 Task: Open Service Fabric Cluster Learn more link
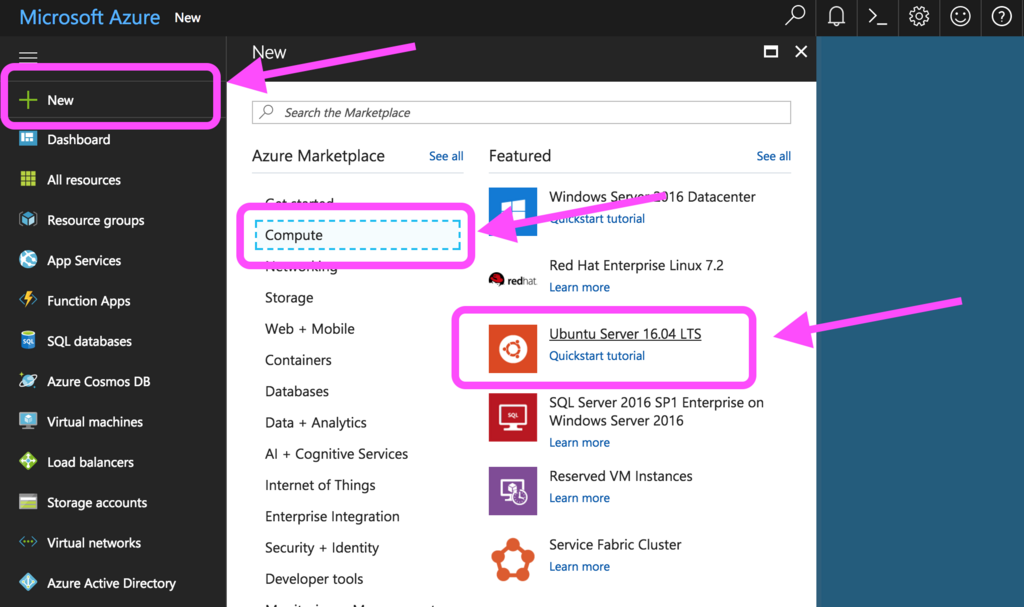click(579, 566)
